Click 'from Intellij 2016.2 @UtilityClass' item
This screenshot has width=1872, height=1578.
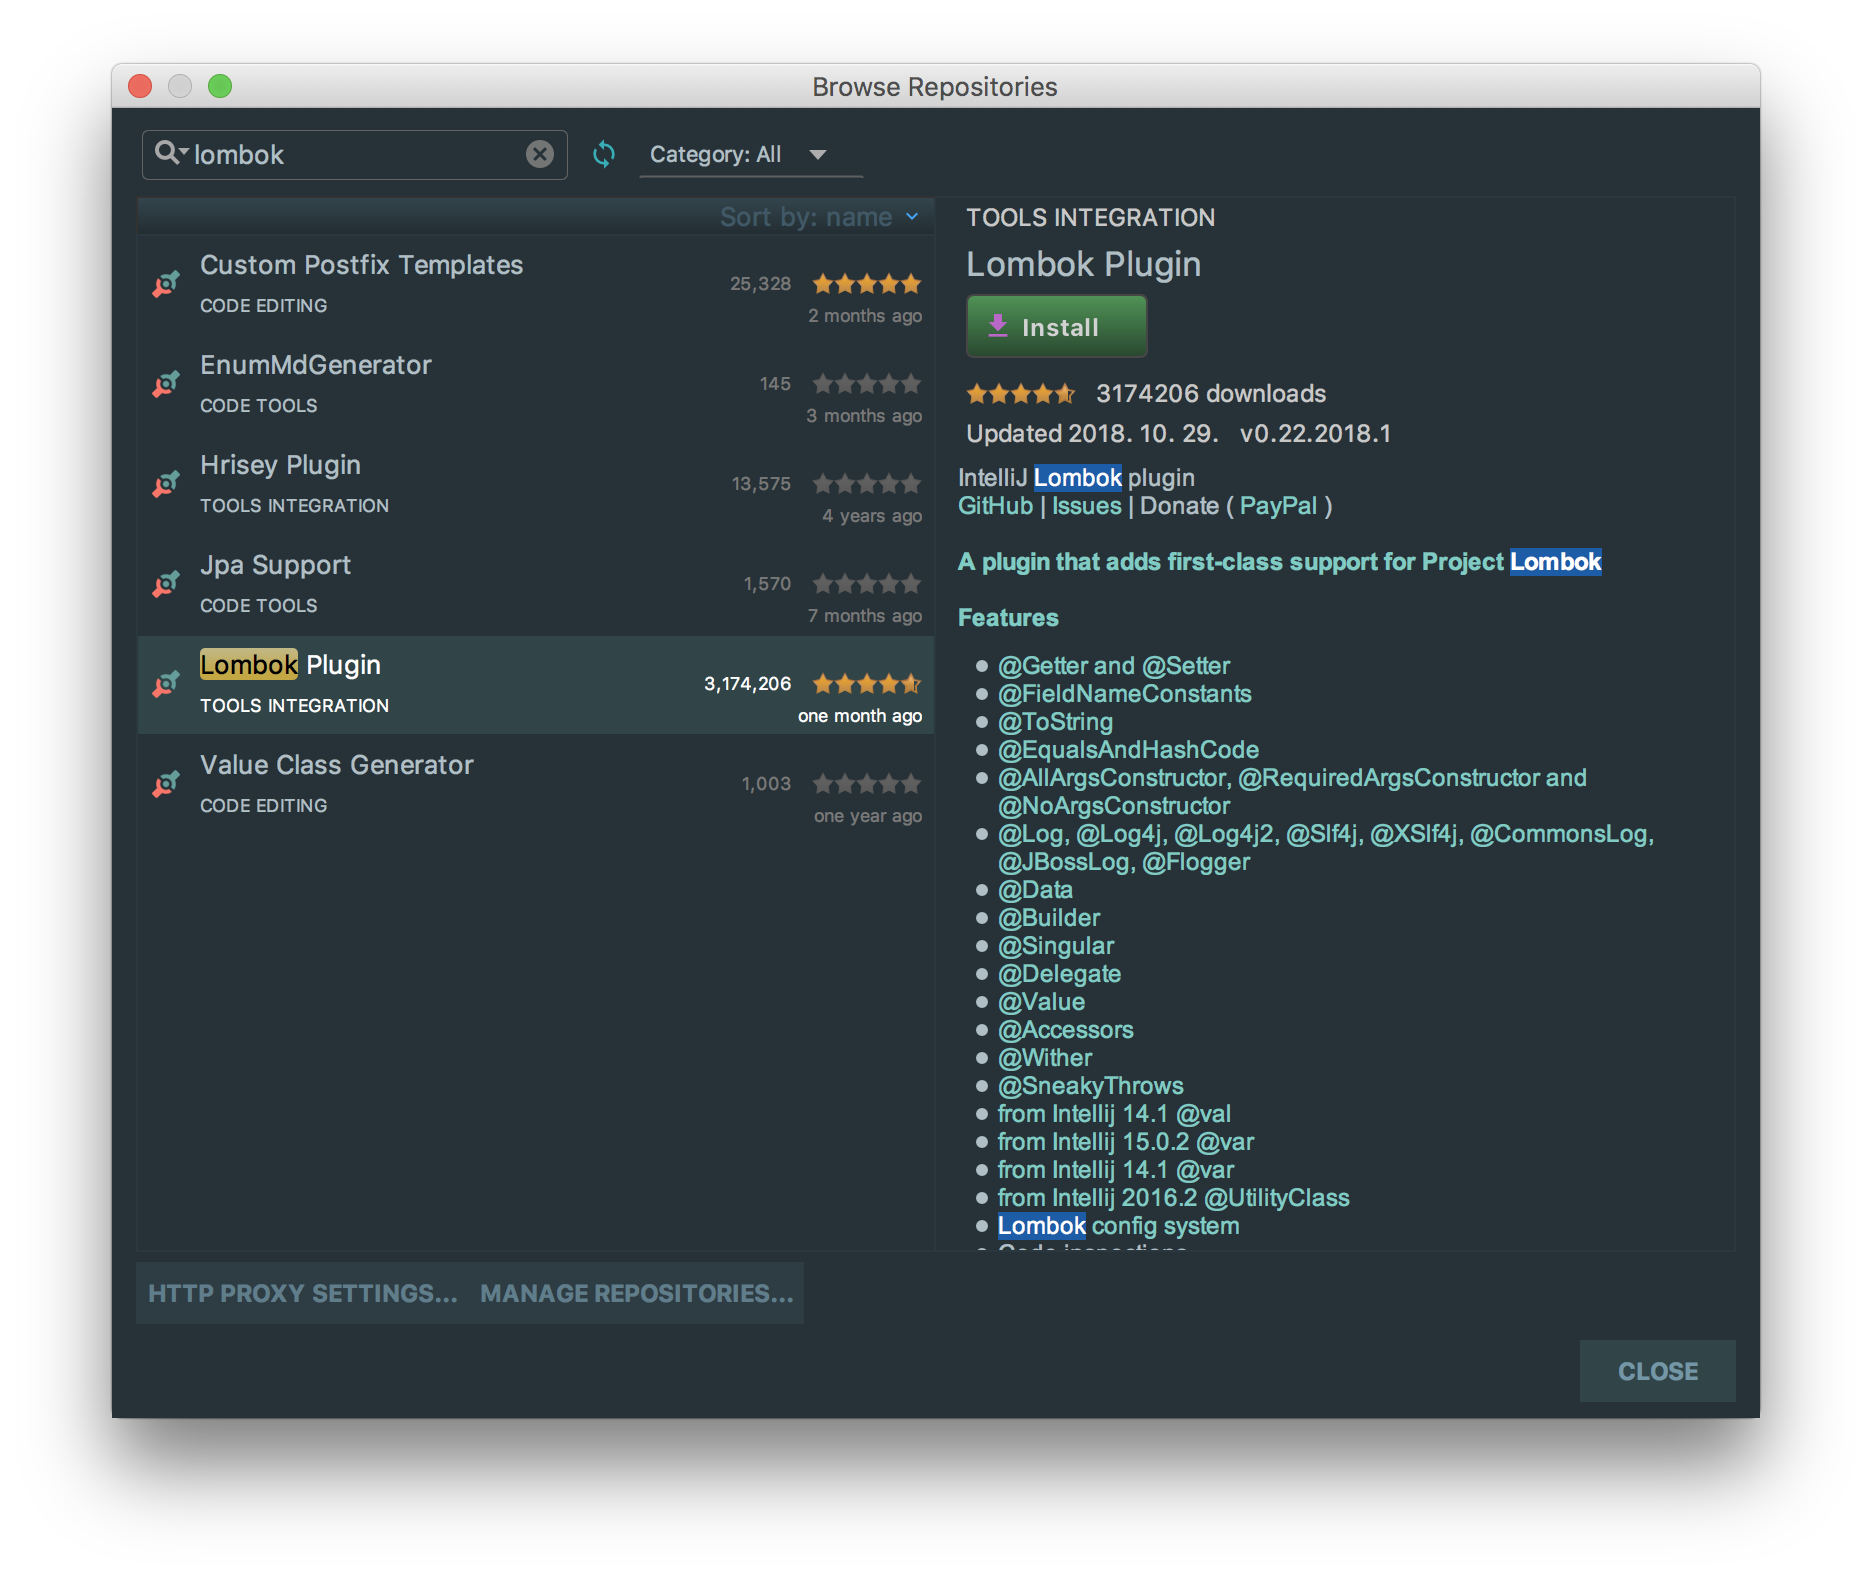[1174, 1198]
